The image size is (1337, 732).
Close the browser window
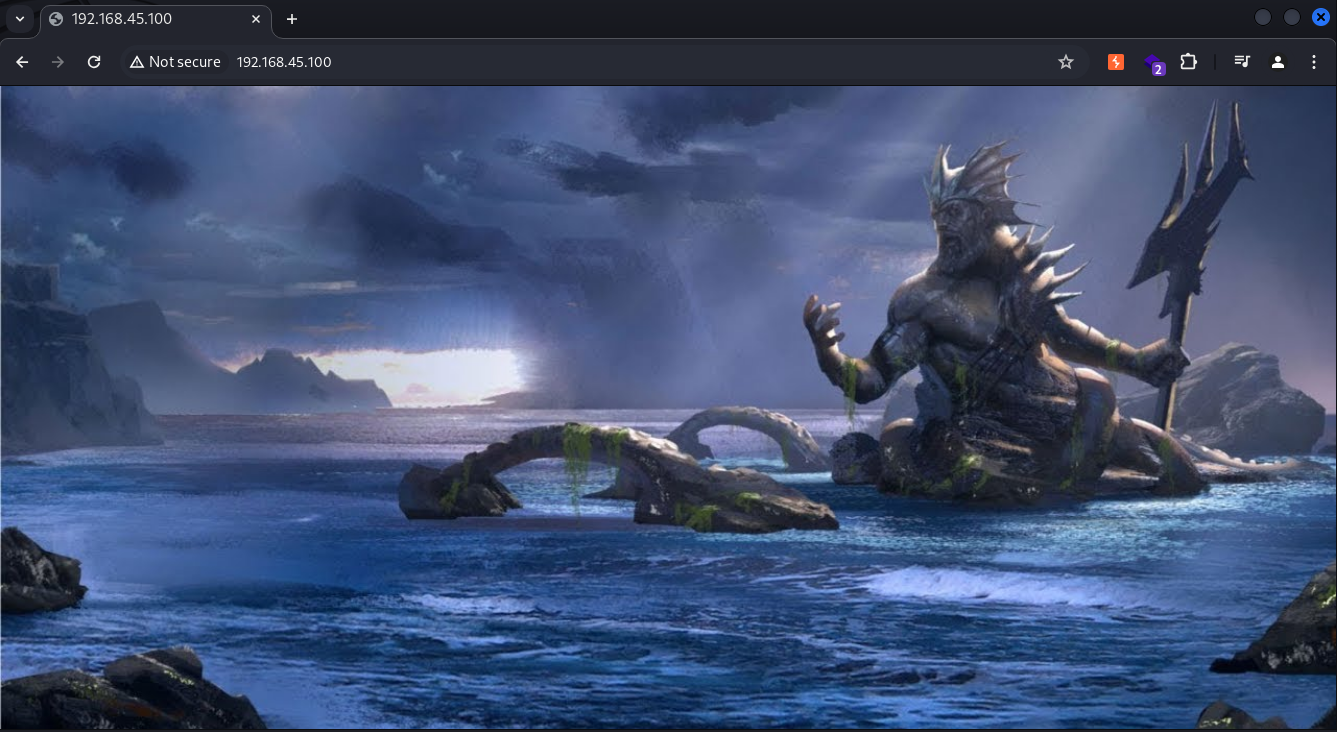1320,17
